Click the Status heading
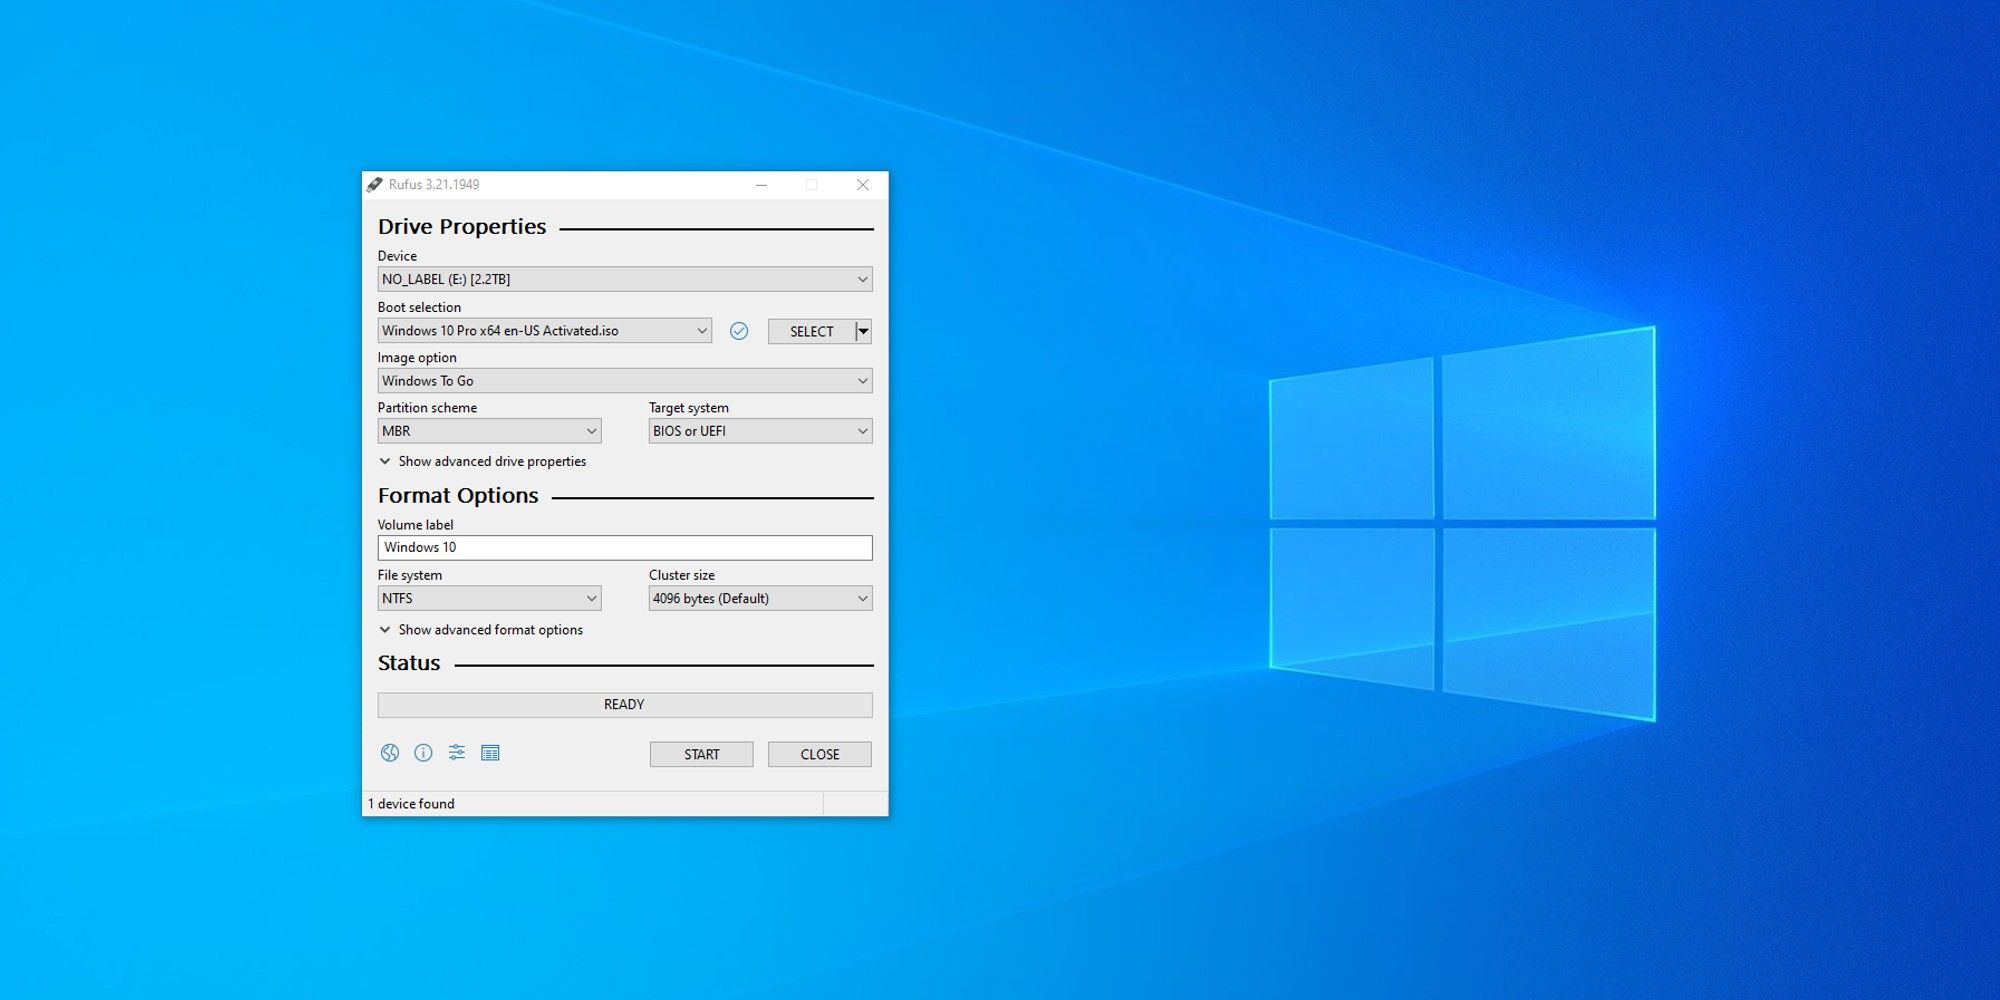 click(409, 663)
